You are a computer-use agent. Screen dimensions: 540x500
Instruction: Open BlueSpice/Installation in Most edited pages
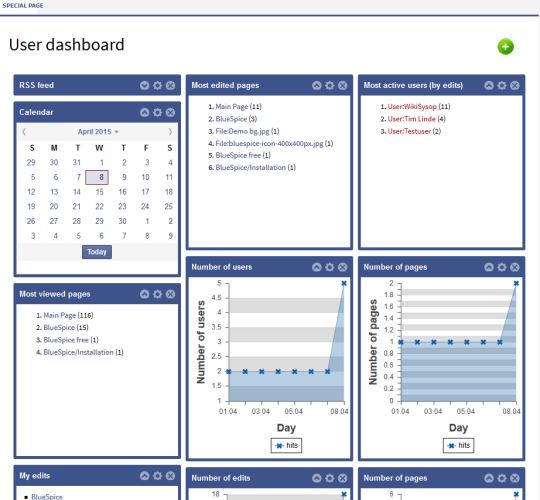click(x=251, y=168)
